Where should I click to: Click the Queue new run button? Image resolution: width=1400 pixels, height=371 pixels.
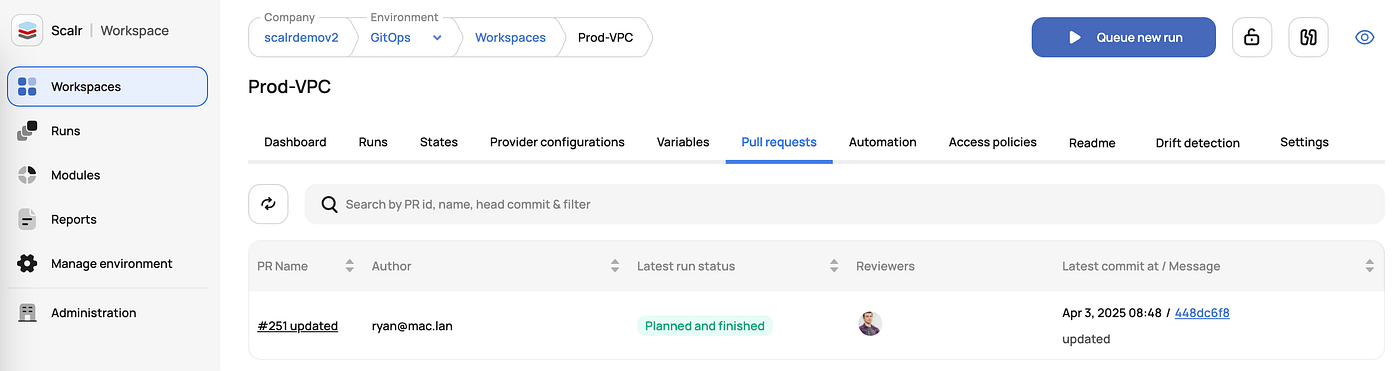[1124, 37]
